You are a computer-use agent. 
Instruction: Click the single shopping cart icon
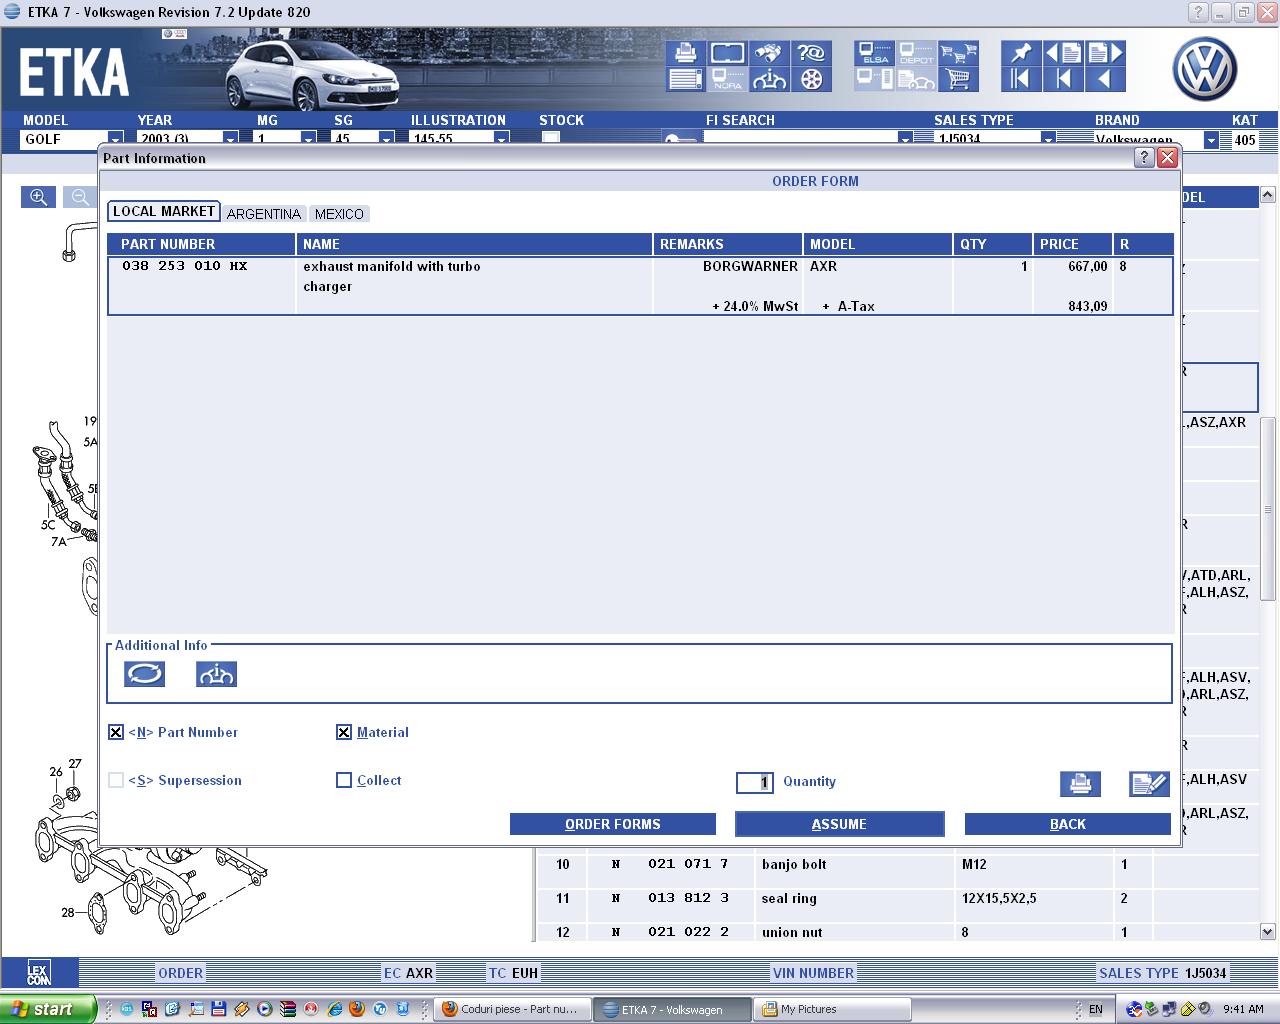(x=958, y=79)
